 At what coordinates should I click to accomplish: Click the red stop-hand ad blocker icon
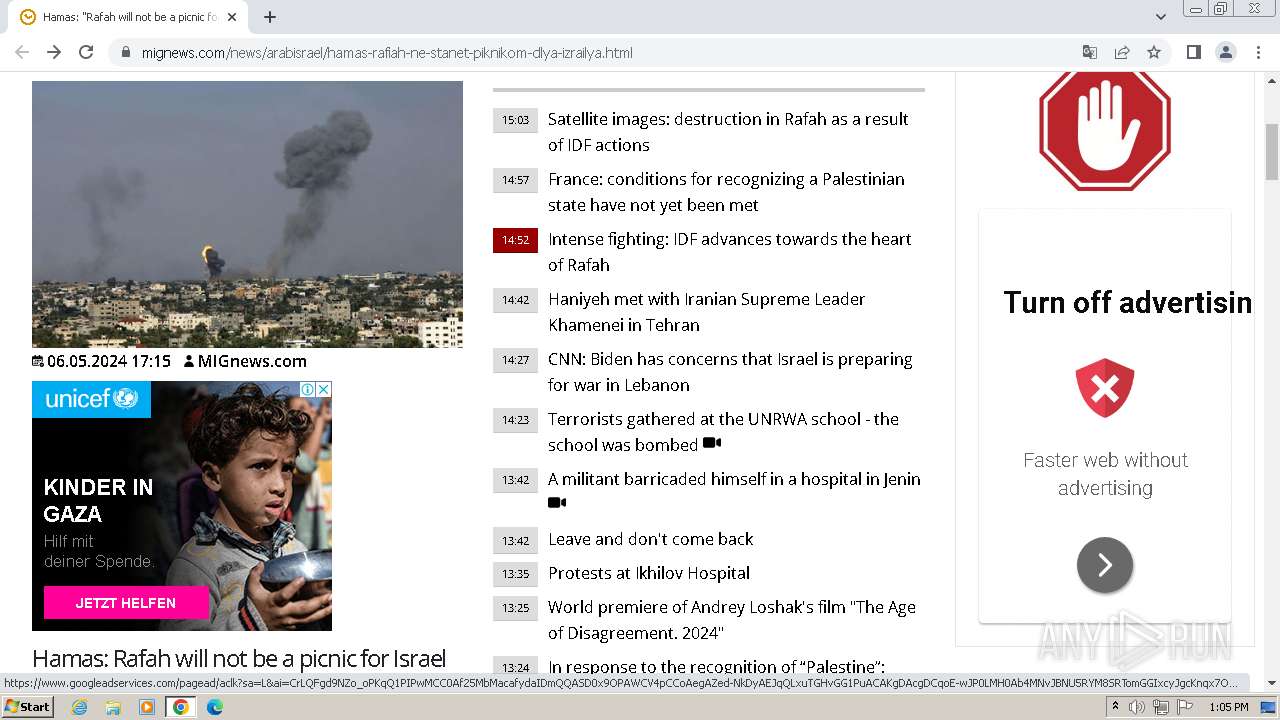pos(1104,129)
